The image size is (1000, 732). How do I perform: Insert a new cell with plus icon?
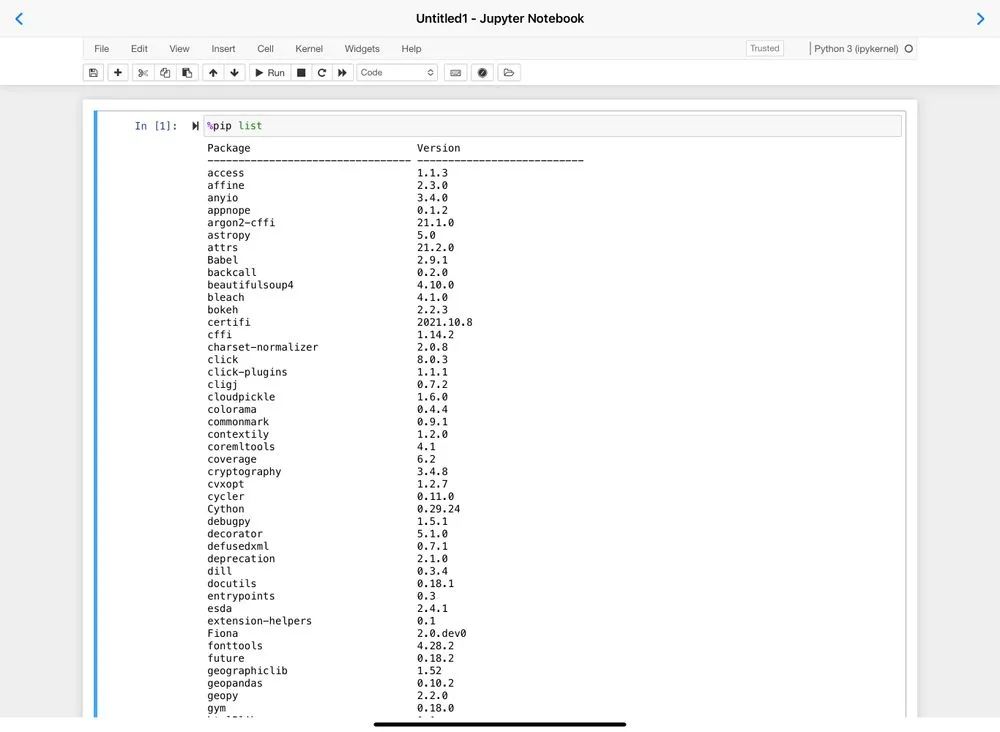(118, 73)
